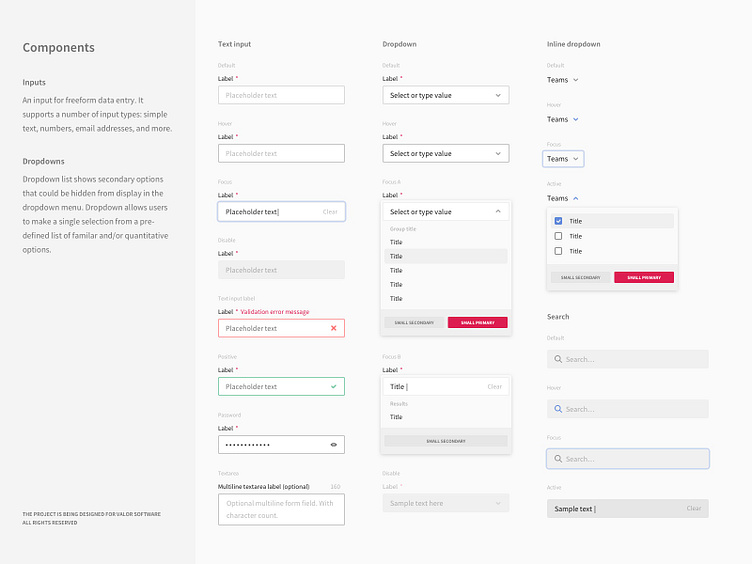Click the Focus B Title input field
Image resolution: width=752 pixels, height=564 pixels.
pyautogui.click(x=446, y=387)
